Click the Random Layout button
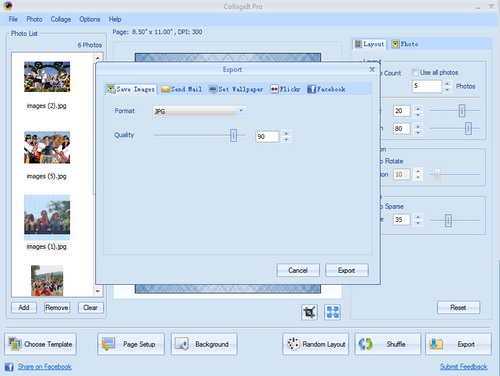This screenshot has width=500, height=376. 316,344
